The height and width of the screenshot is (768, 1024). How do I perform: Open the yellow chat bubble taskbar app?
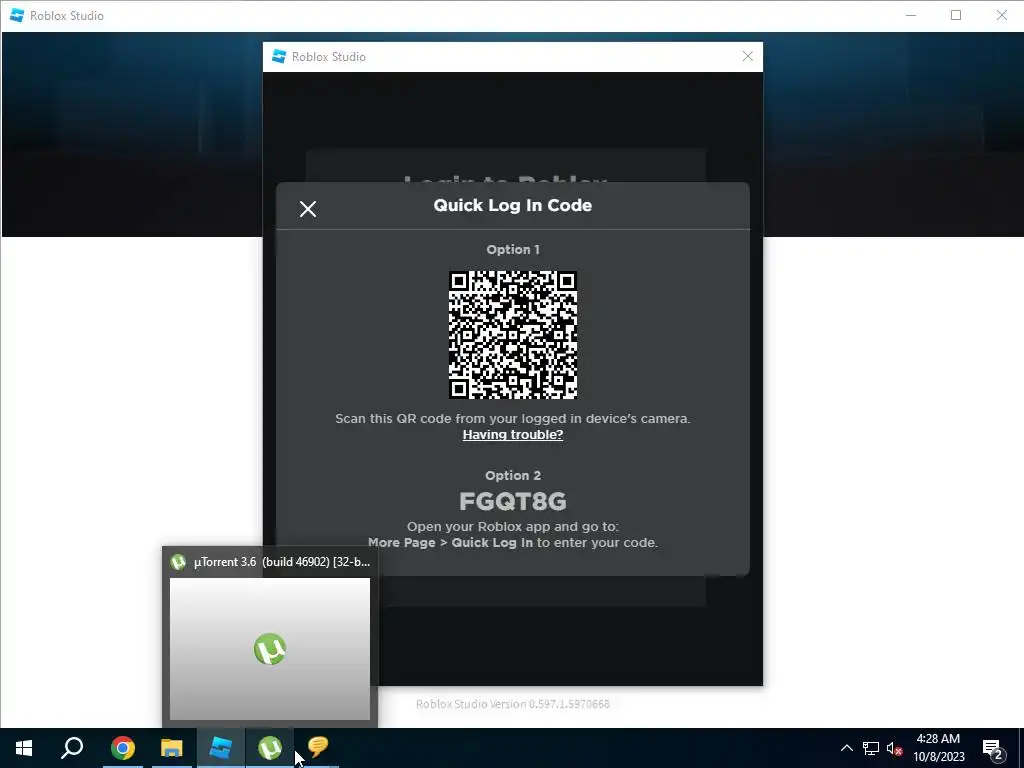click(x=318, y=748)
